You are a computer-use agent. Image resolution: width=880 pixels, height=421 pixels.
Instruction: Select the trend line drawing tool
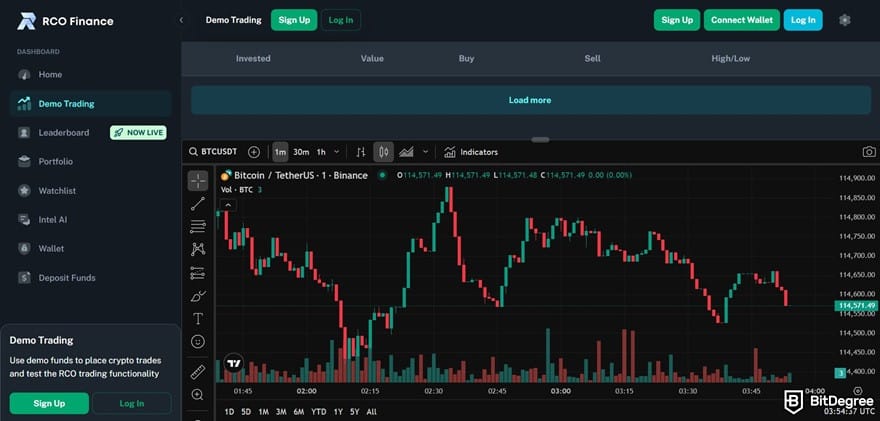pos(198,204)
